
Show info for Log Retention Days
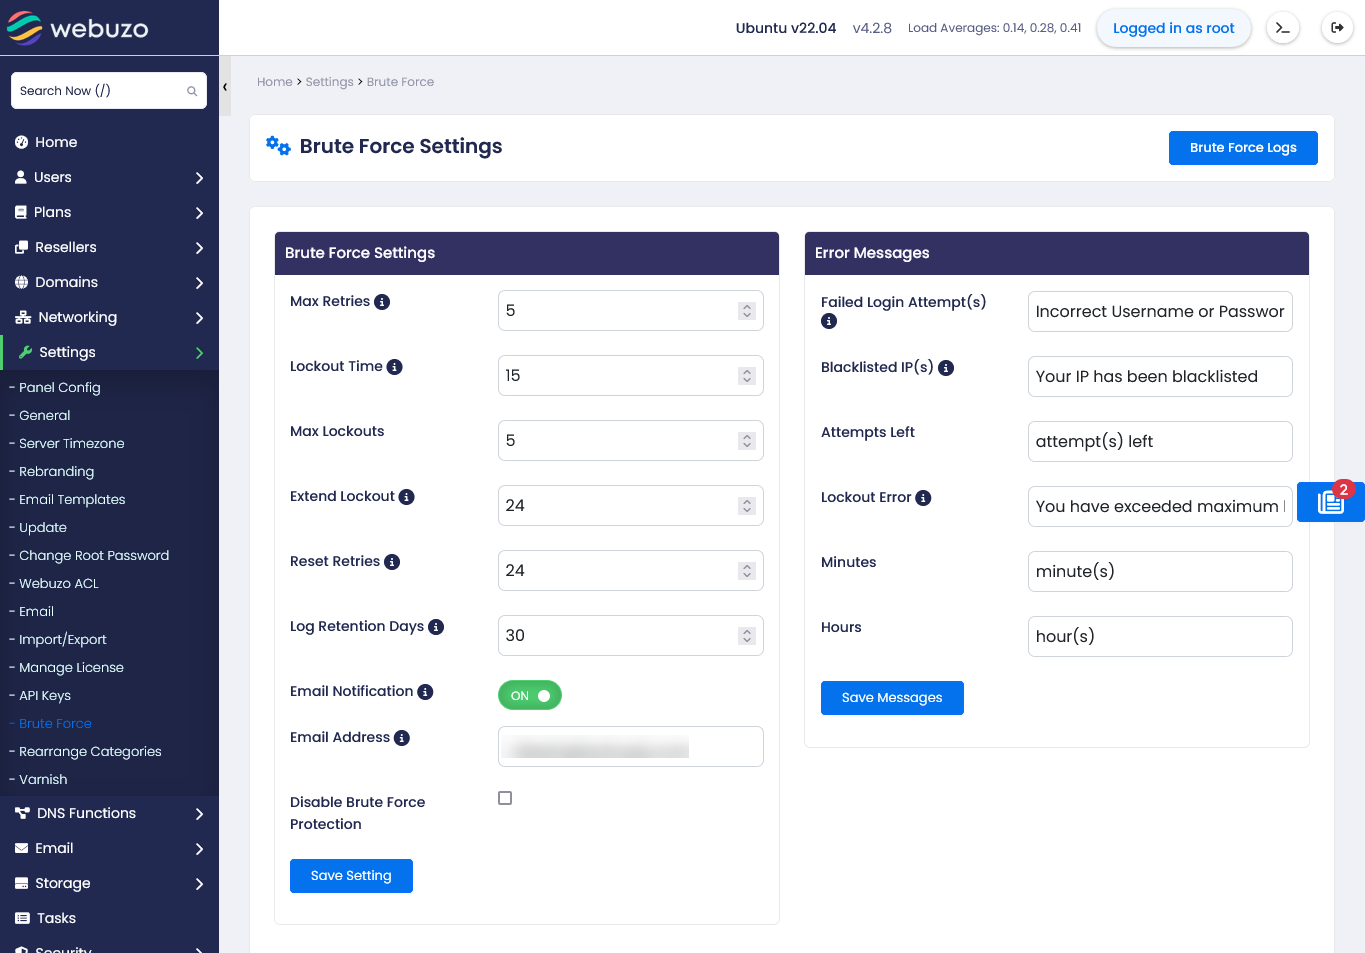point(436,627)
